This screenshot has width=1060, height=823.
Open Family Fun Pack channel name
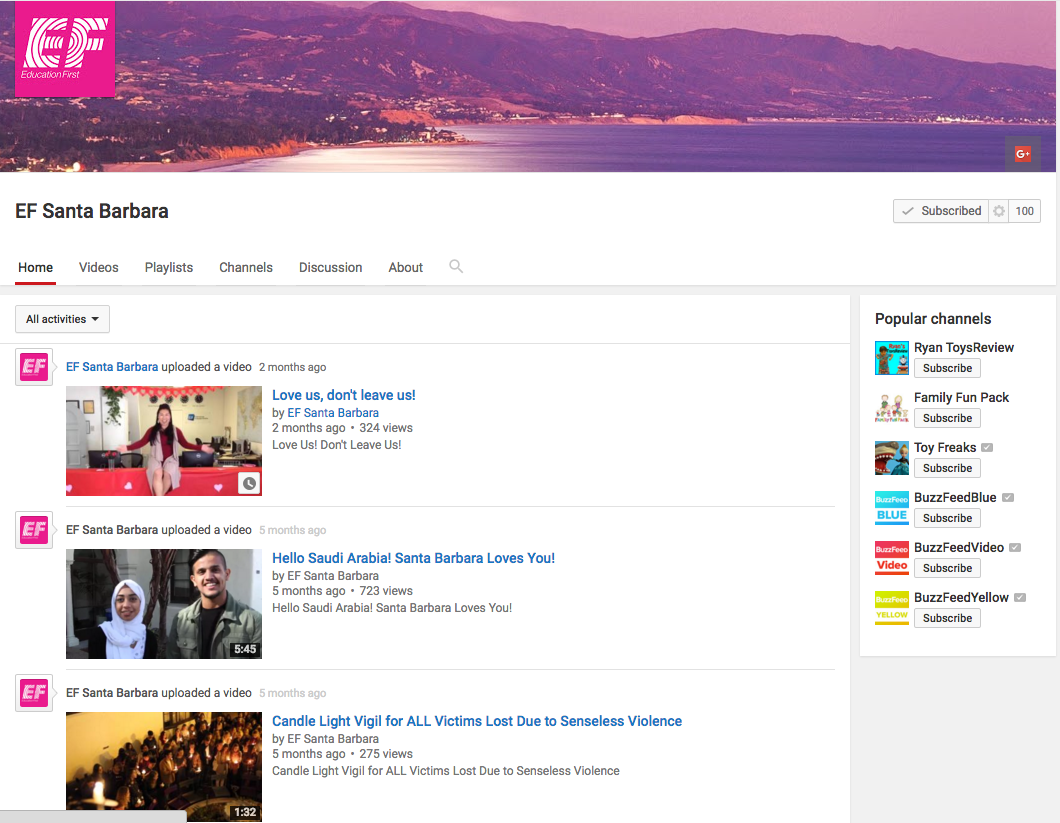pos(961,398)
